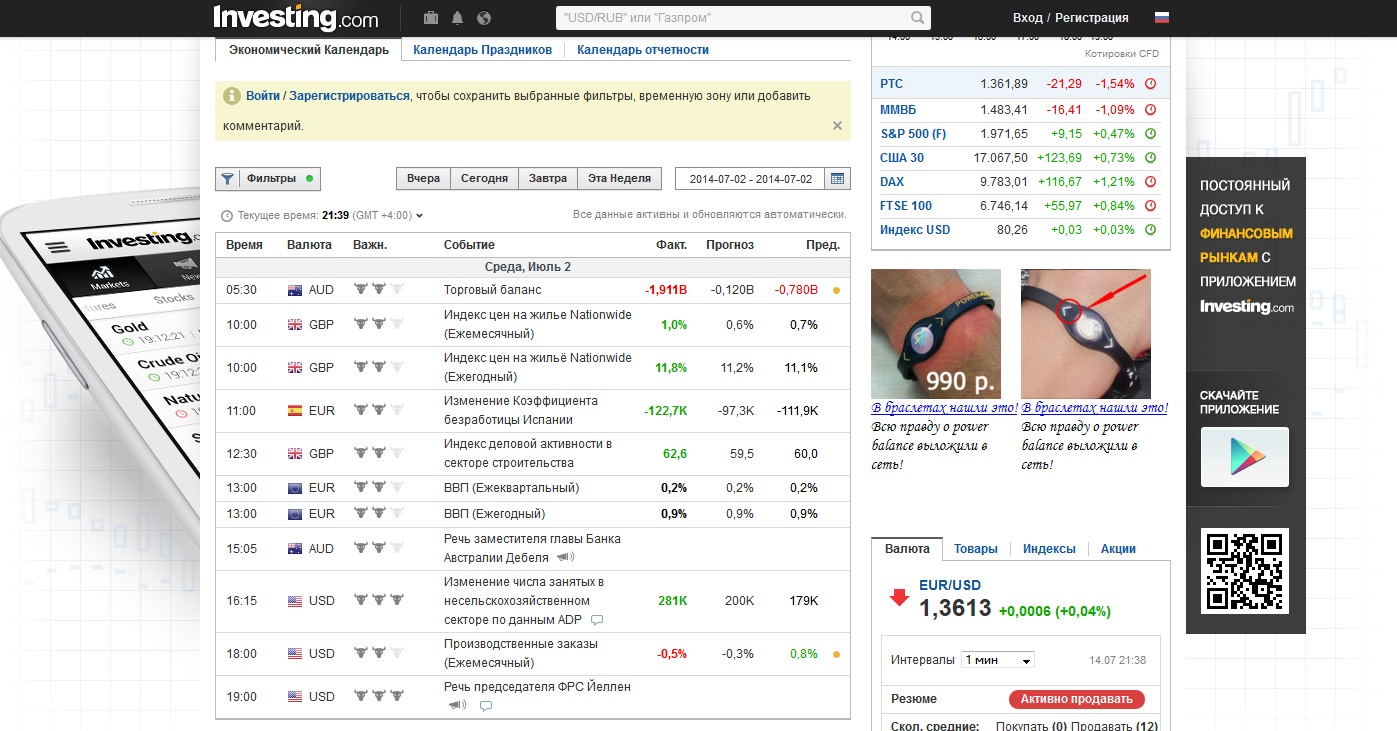Open comment bubble in Йеллен speech row
The image size is (1397, 731).
tap(486, 706)
